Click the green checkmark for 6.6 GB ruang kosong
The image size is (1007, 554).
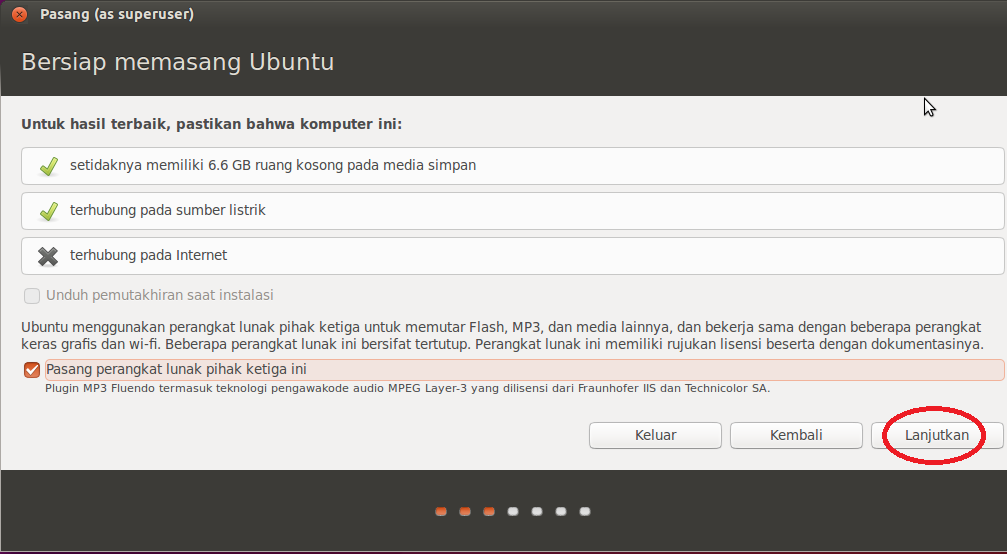coord(49,166)
